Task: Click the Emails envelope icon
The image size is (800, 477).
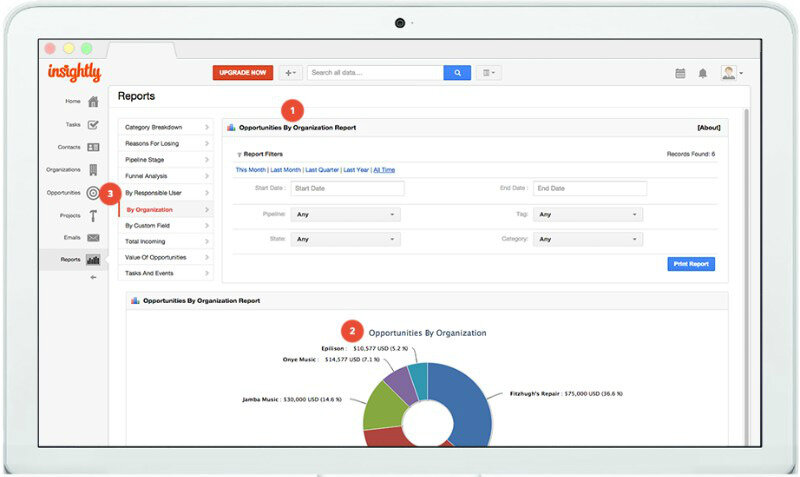Action: point(93,237)
